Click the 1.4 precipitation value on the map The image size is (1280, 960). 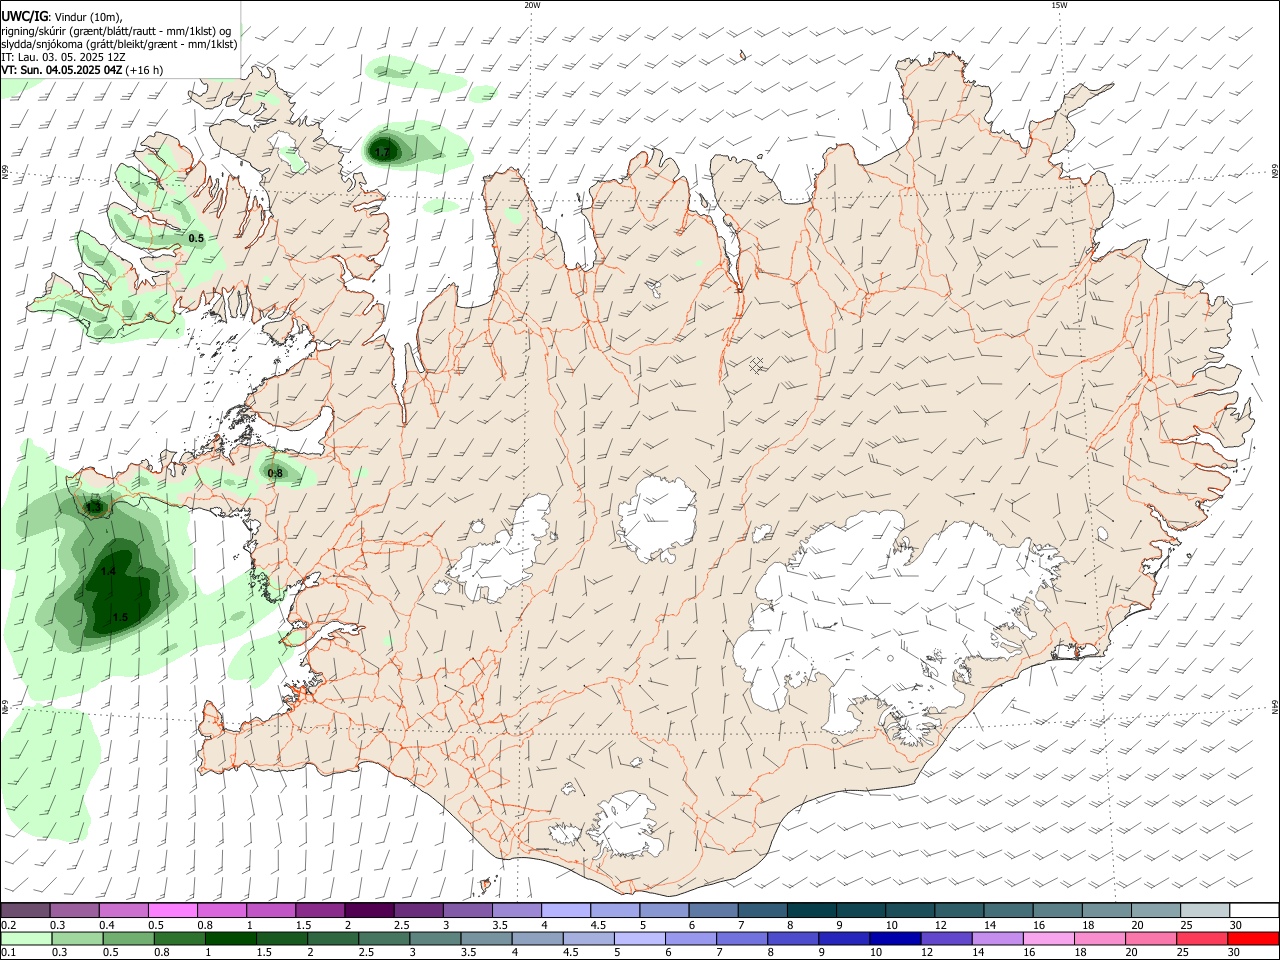[109, 571]
